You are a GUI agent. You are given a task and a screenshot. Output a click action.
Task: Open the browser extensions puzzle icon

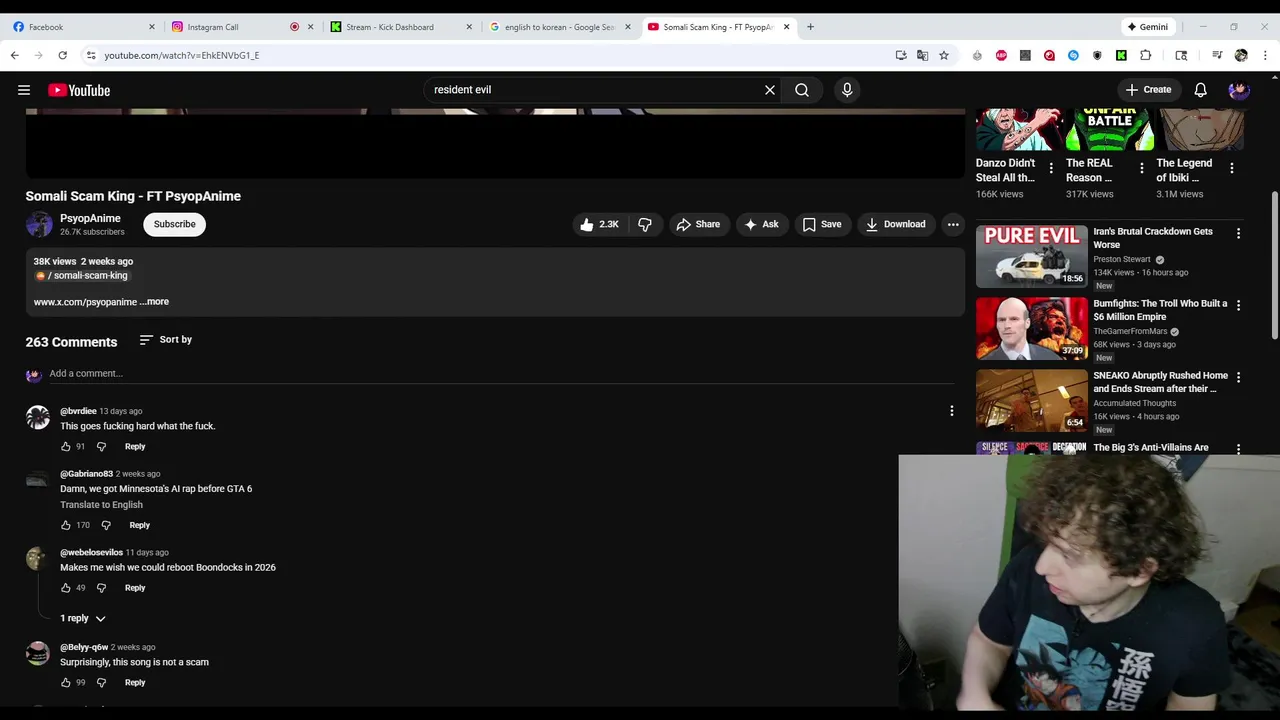[1146, 55]
